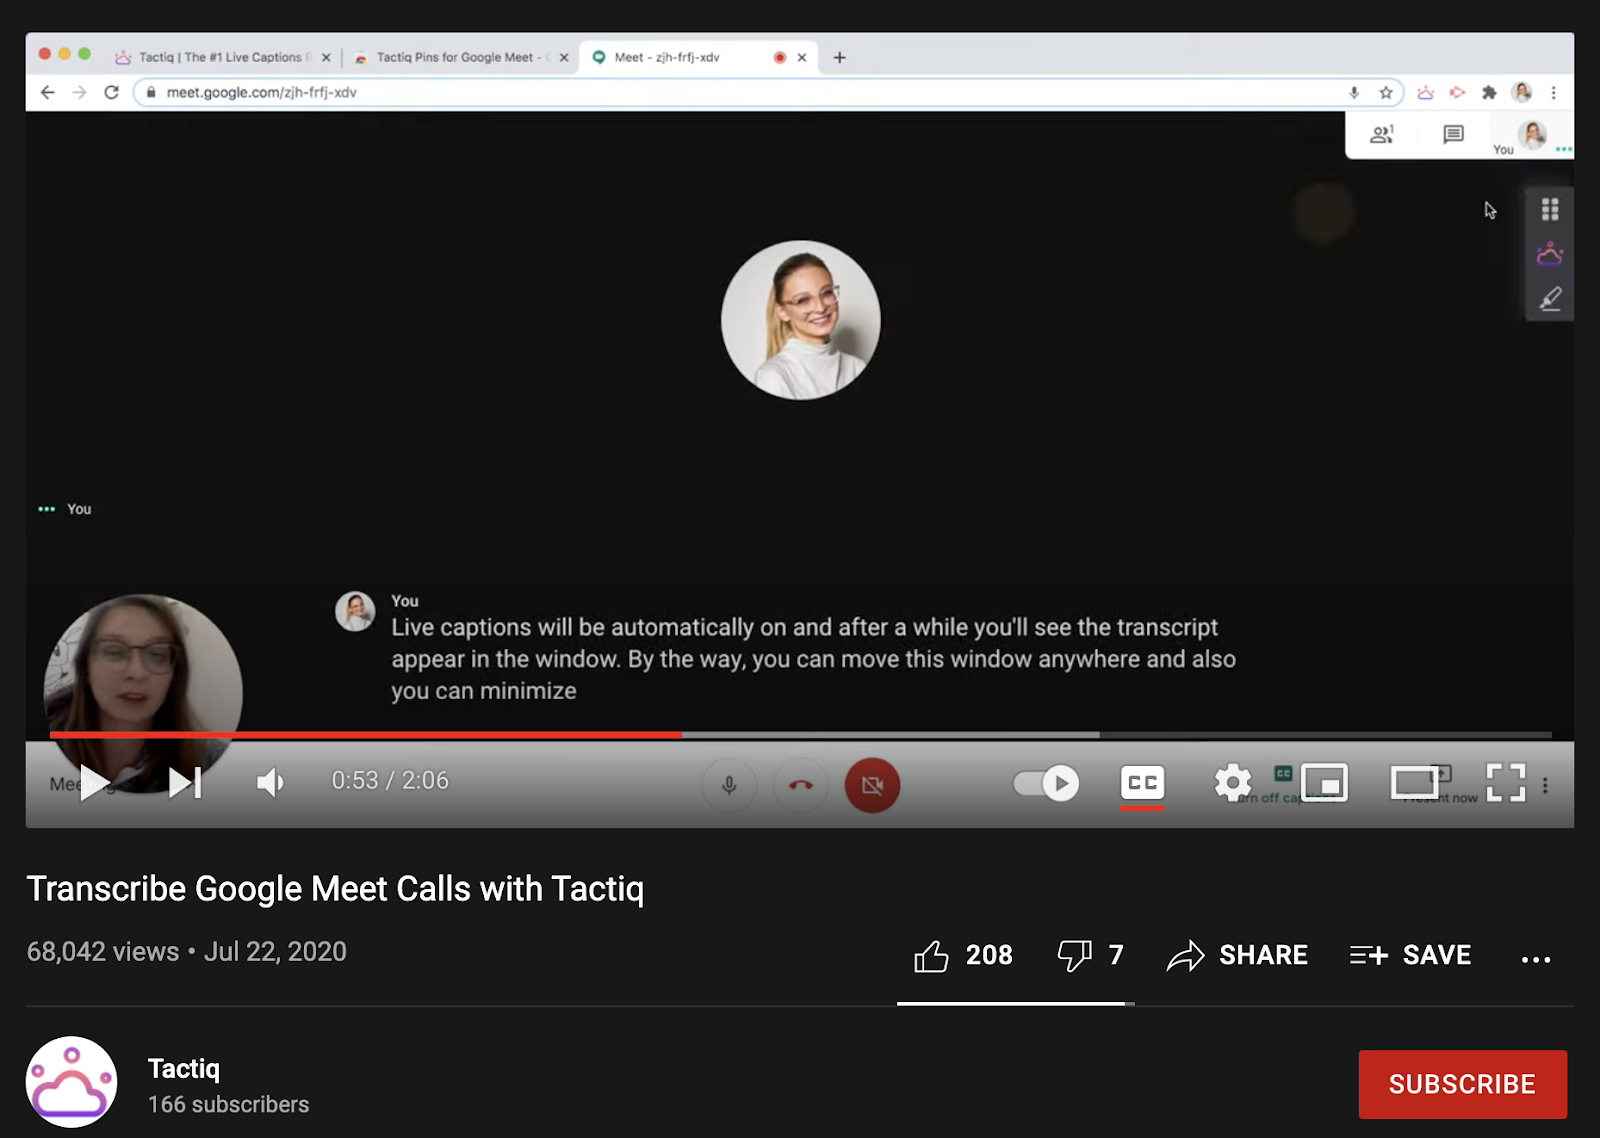1600x1138 pixels.
Task: Hang up the Meet call
Action: [801, 785]
